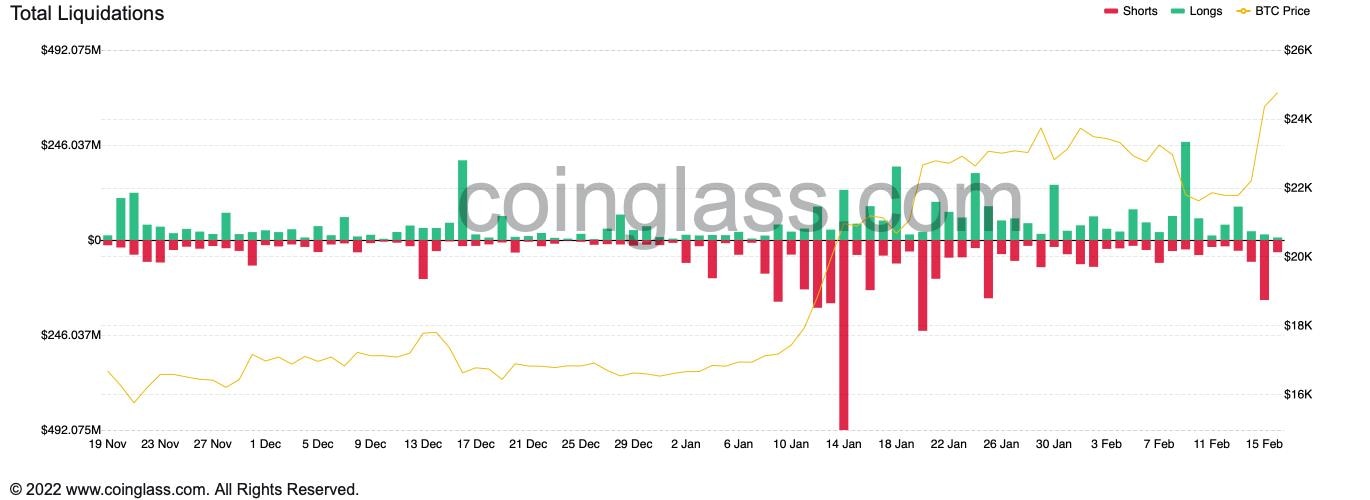The height and width of the screenshot is (500, 1370).
Task: Click the yellow BTC Price line marker
Action: pyautogui.click(x=1244, y=12)
